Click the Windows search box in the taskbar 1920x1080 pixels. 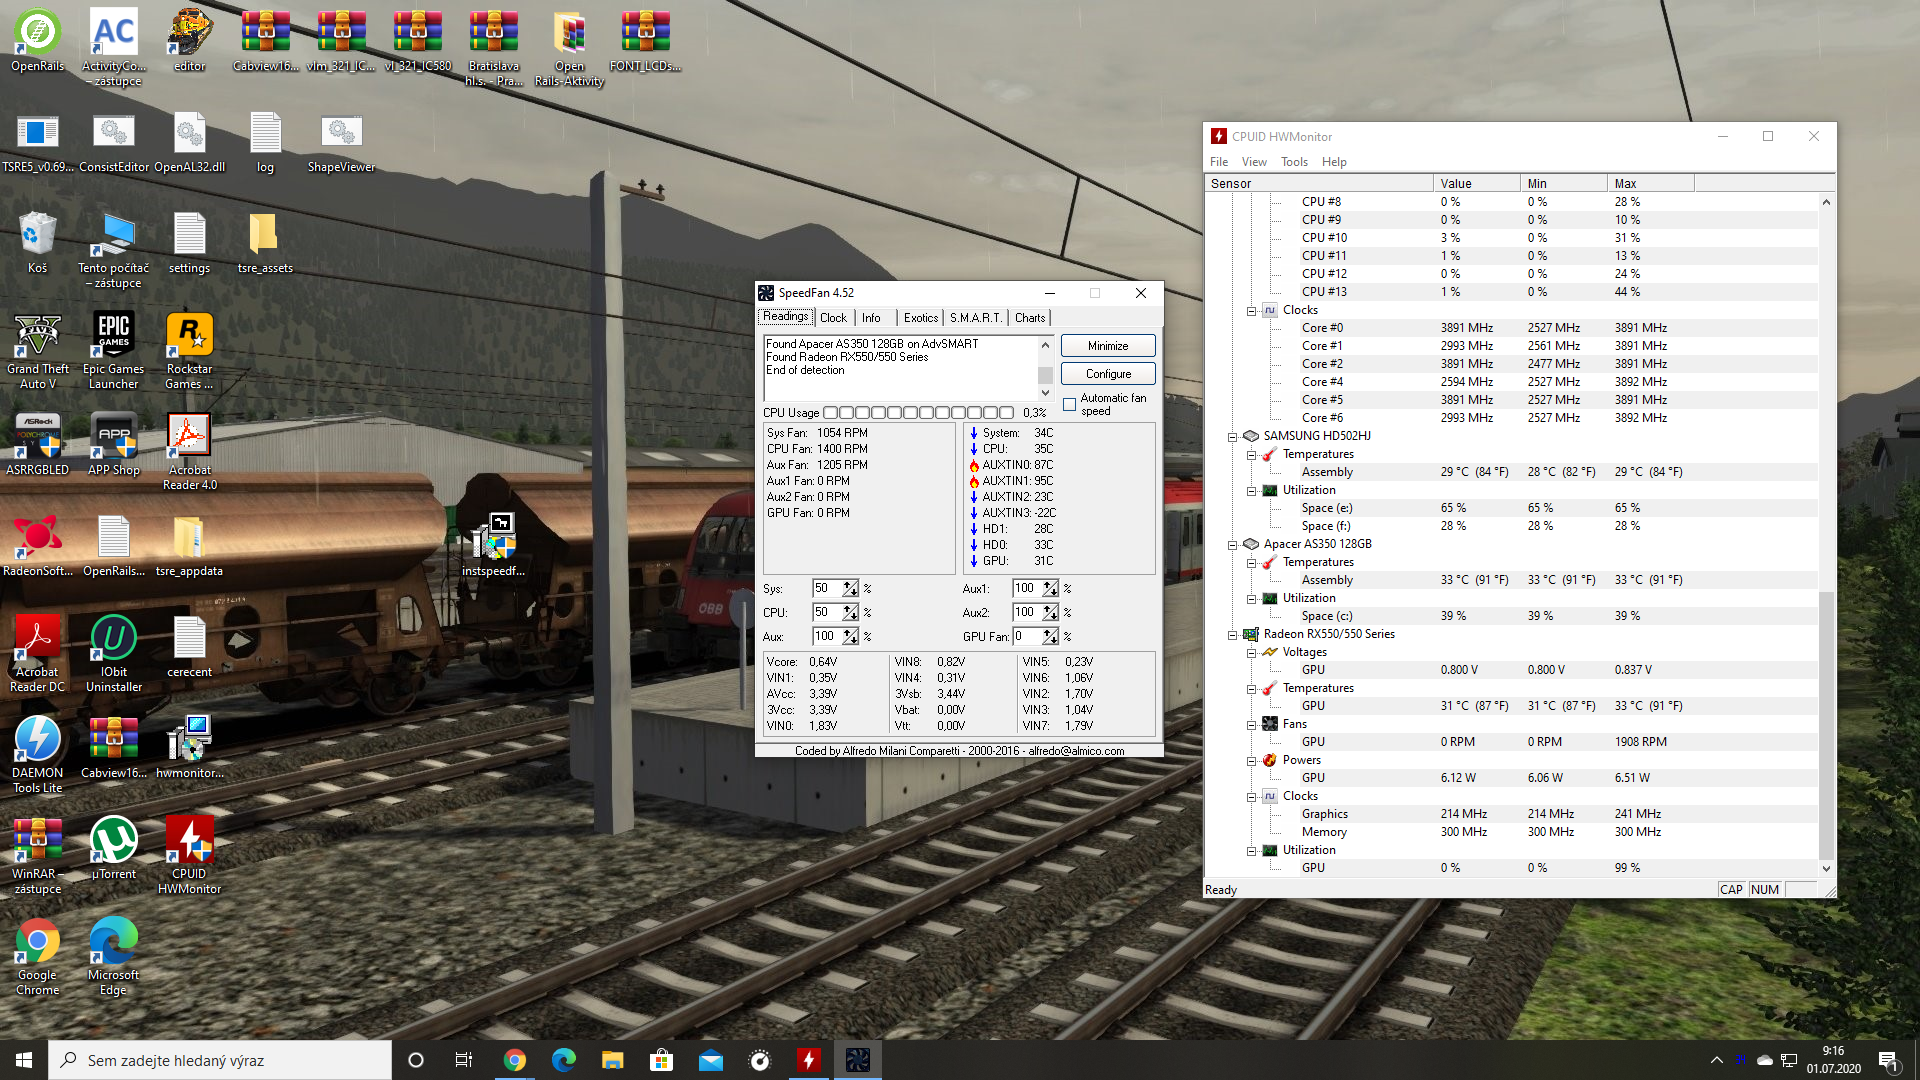[220, 1060]
